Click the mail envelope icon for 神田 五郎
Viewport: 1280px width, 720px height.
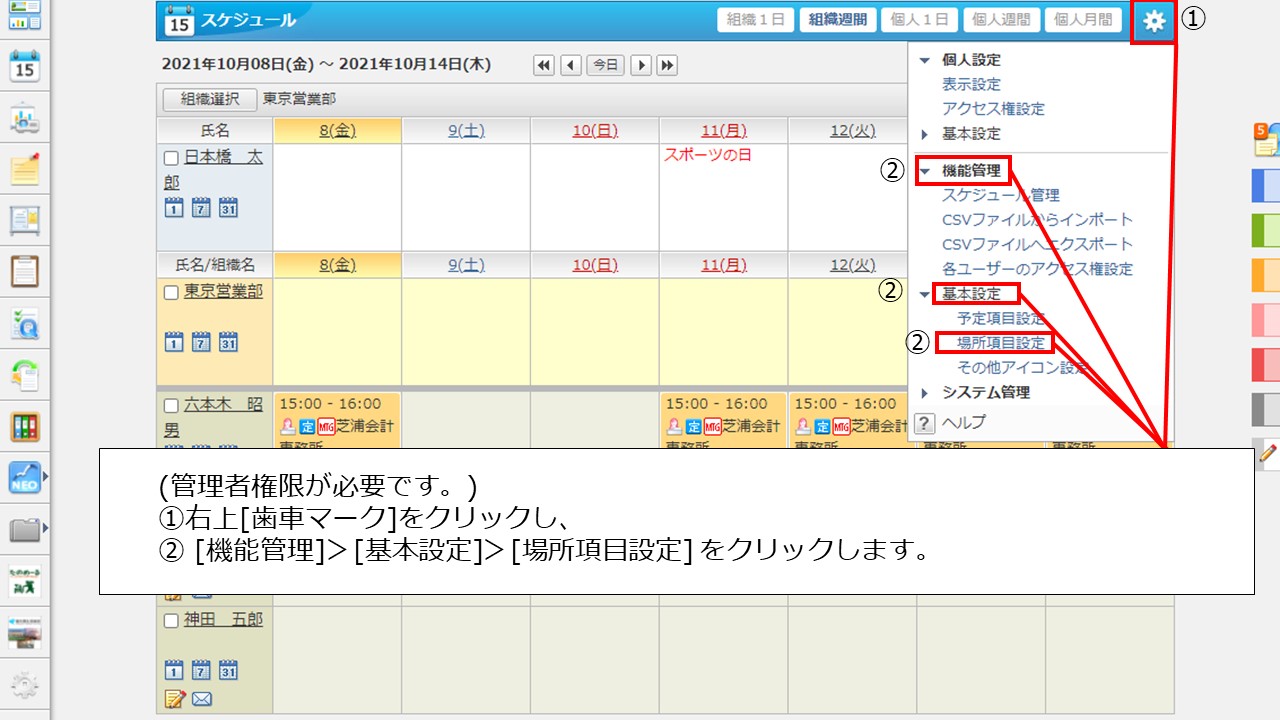pyautogui.click(x=201, y=698)
